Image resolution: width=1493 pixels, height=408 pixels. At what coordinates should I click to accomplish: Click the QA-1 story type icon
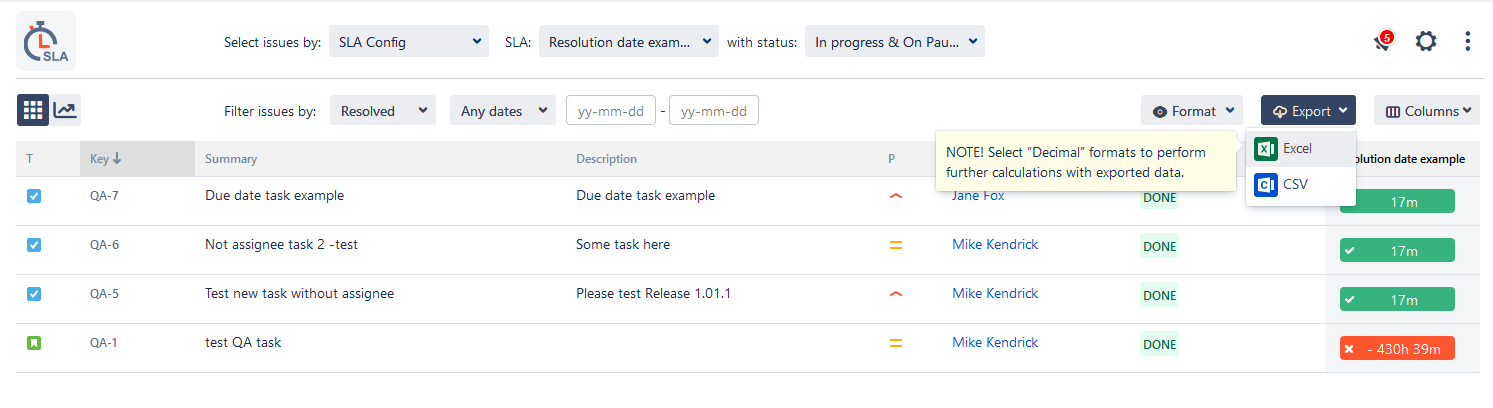(34, 343)
